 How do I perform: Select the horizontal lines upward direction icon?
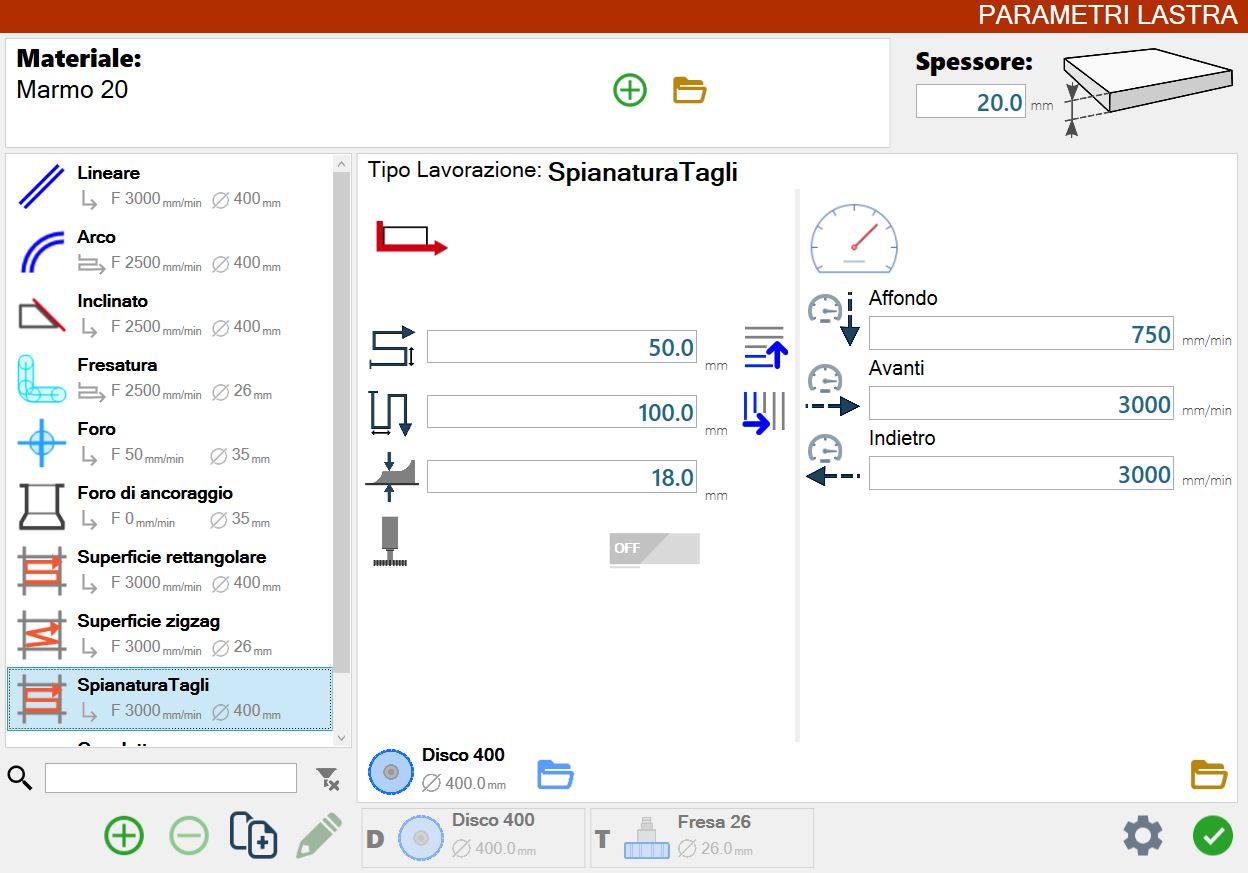pos(766,347)
